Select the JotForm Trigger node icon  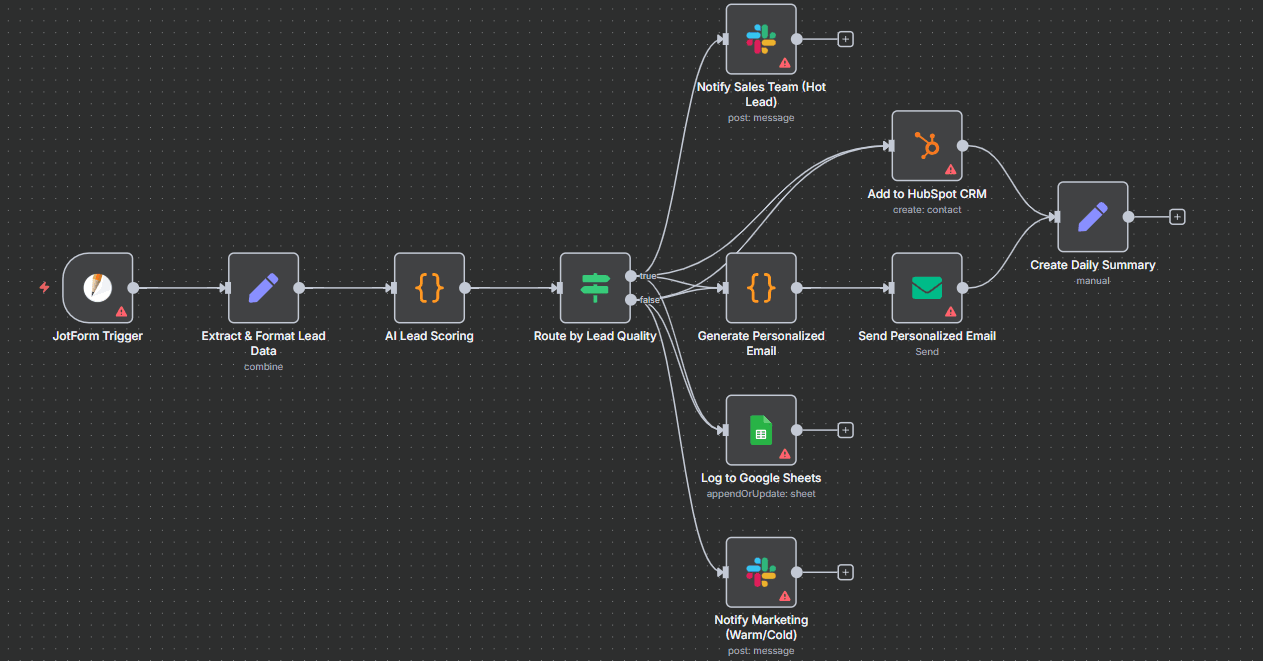(97, 287)
